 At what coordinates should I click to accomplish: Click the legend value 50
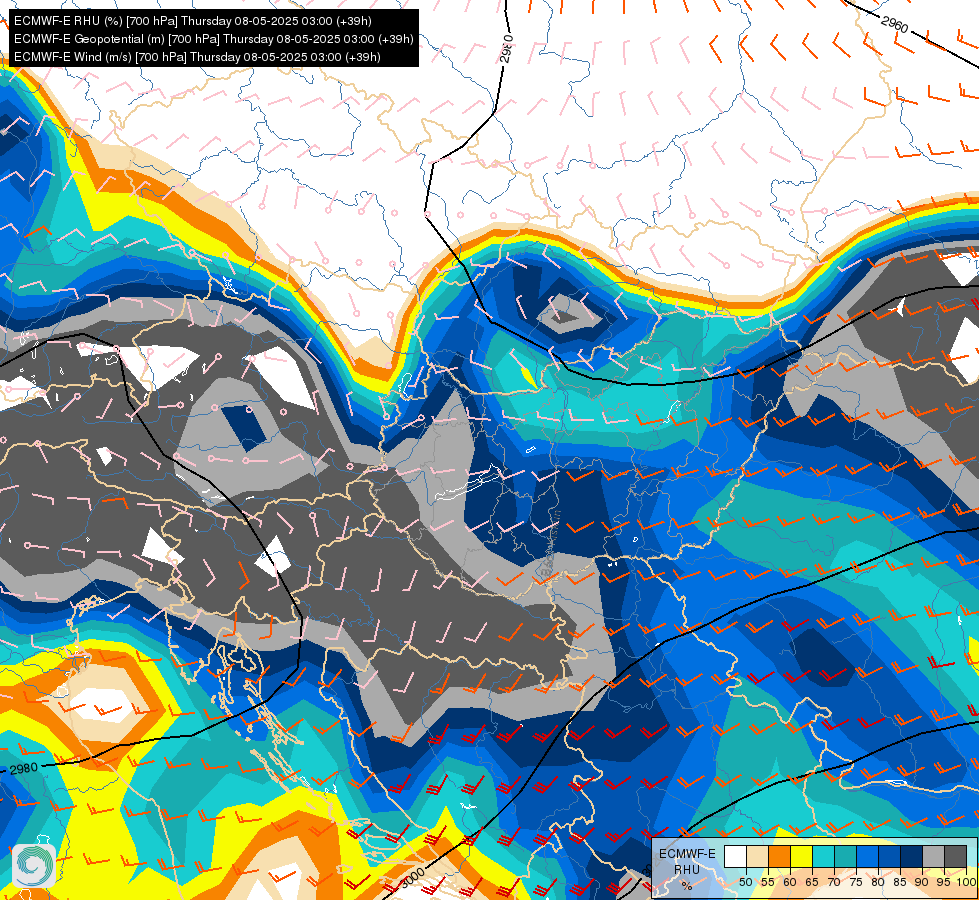(745, 882)
